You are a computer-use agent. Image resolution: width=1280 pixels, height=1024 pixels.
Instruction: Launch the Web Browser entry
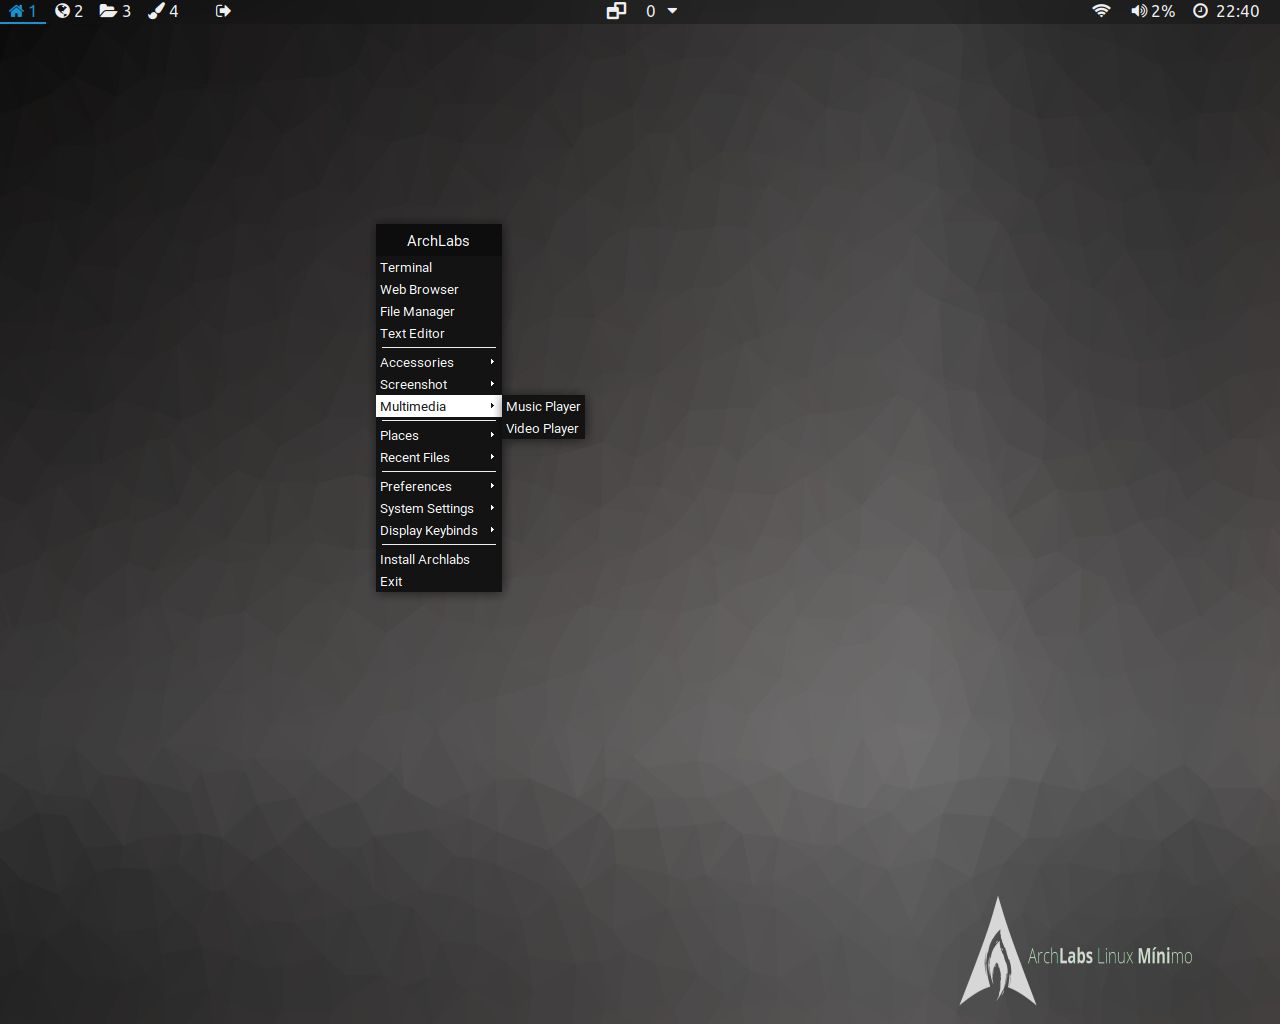(x=419, y=289)
